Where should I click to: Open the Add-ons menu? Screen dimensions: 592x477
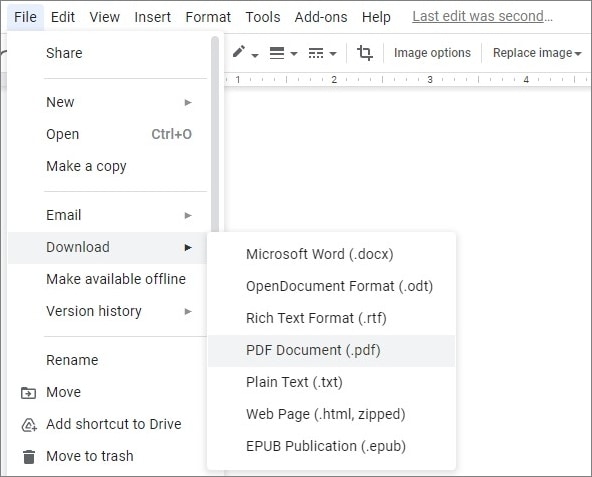click(321, 17)
